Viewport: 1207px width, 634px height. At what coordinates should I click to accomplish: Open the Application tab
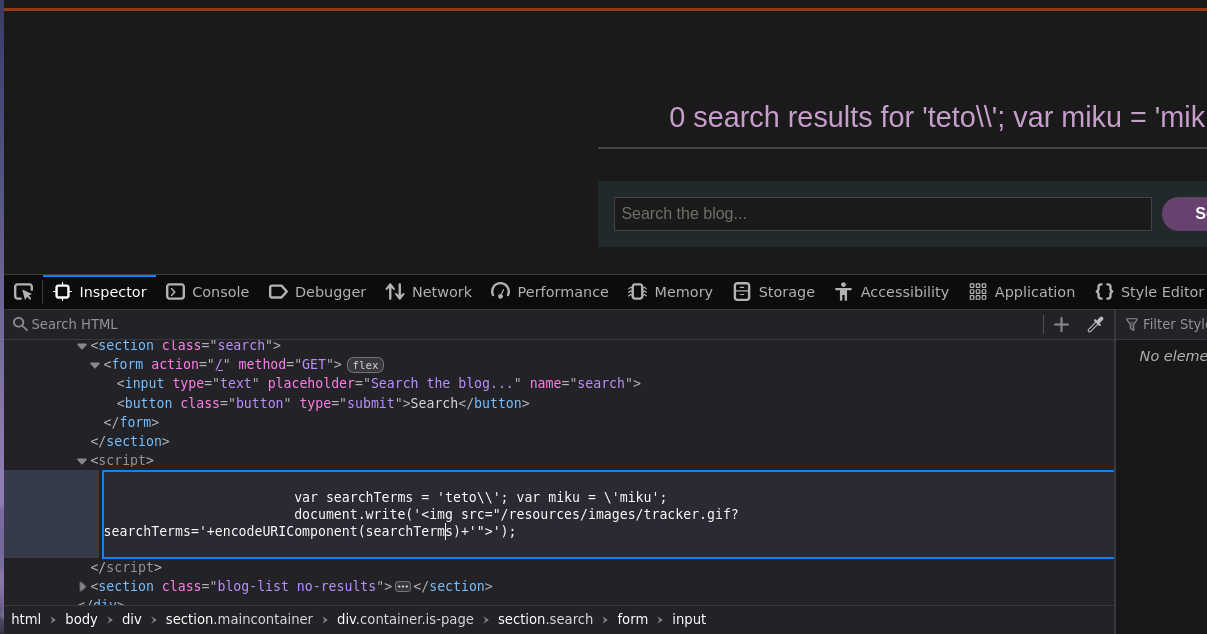[x=1021, y=292]
